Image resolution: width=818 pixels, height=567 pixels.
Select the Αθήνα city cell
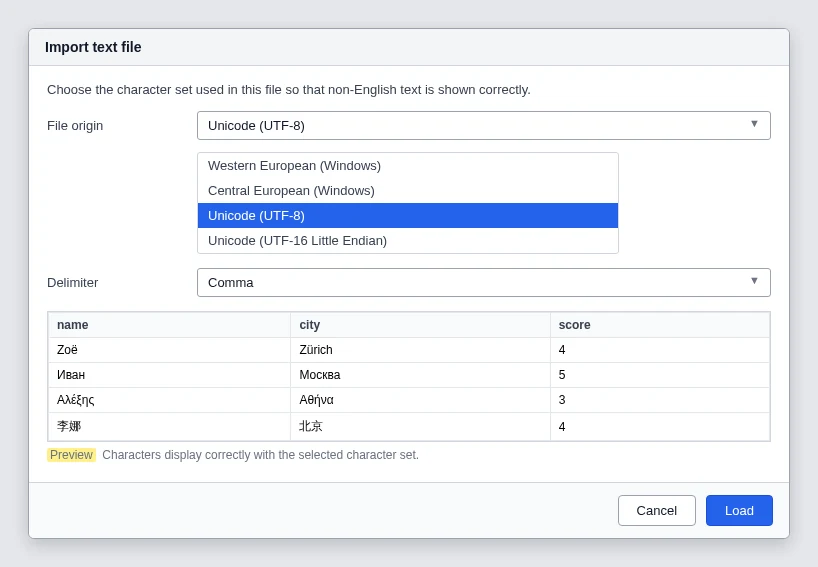pyautogui.click(x=420, y=400)
